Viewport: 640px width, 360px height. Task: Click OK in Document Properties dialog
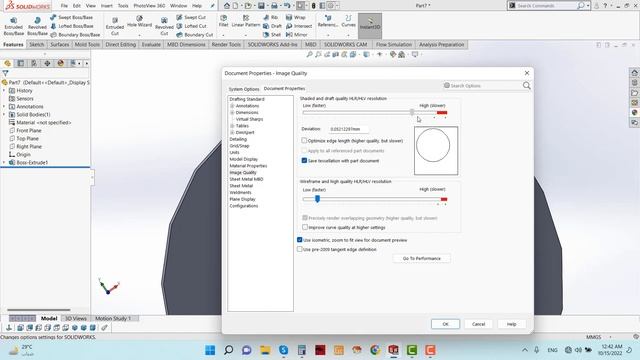[445, 324]
